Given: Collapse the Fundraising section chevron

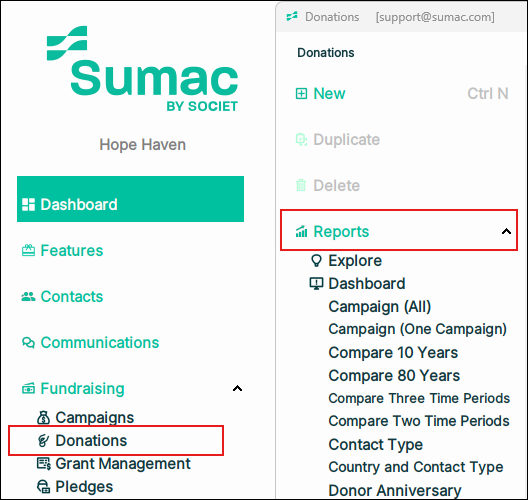Looking at the screenshot, I should [x=237, y=389].
